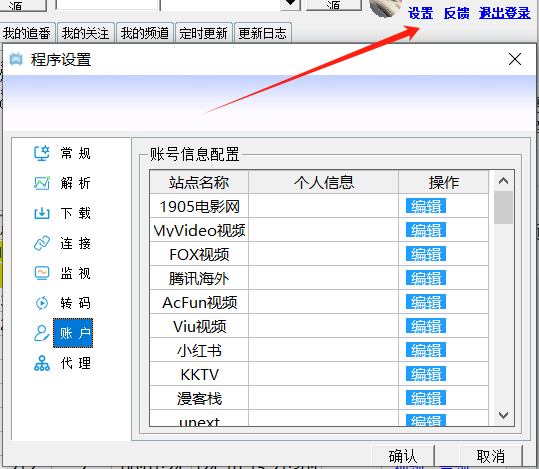
Task: Click the 腾讯海外 site name cell
Action: [x=199, y=278]
